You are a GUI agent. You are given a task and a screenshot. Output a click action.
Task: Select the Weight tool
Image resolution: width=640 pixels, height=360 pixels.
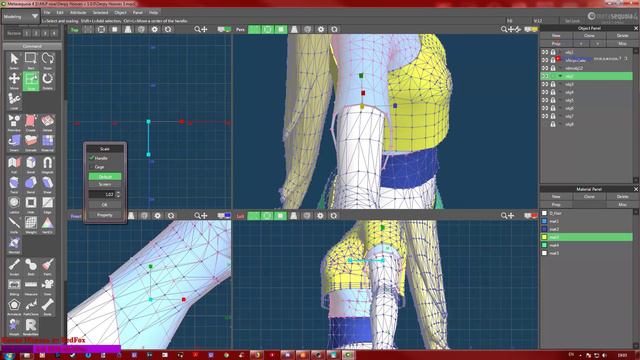pyautogui.click(x=31, y=225)
